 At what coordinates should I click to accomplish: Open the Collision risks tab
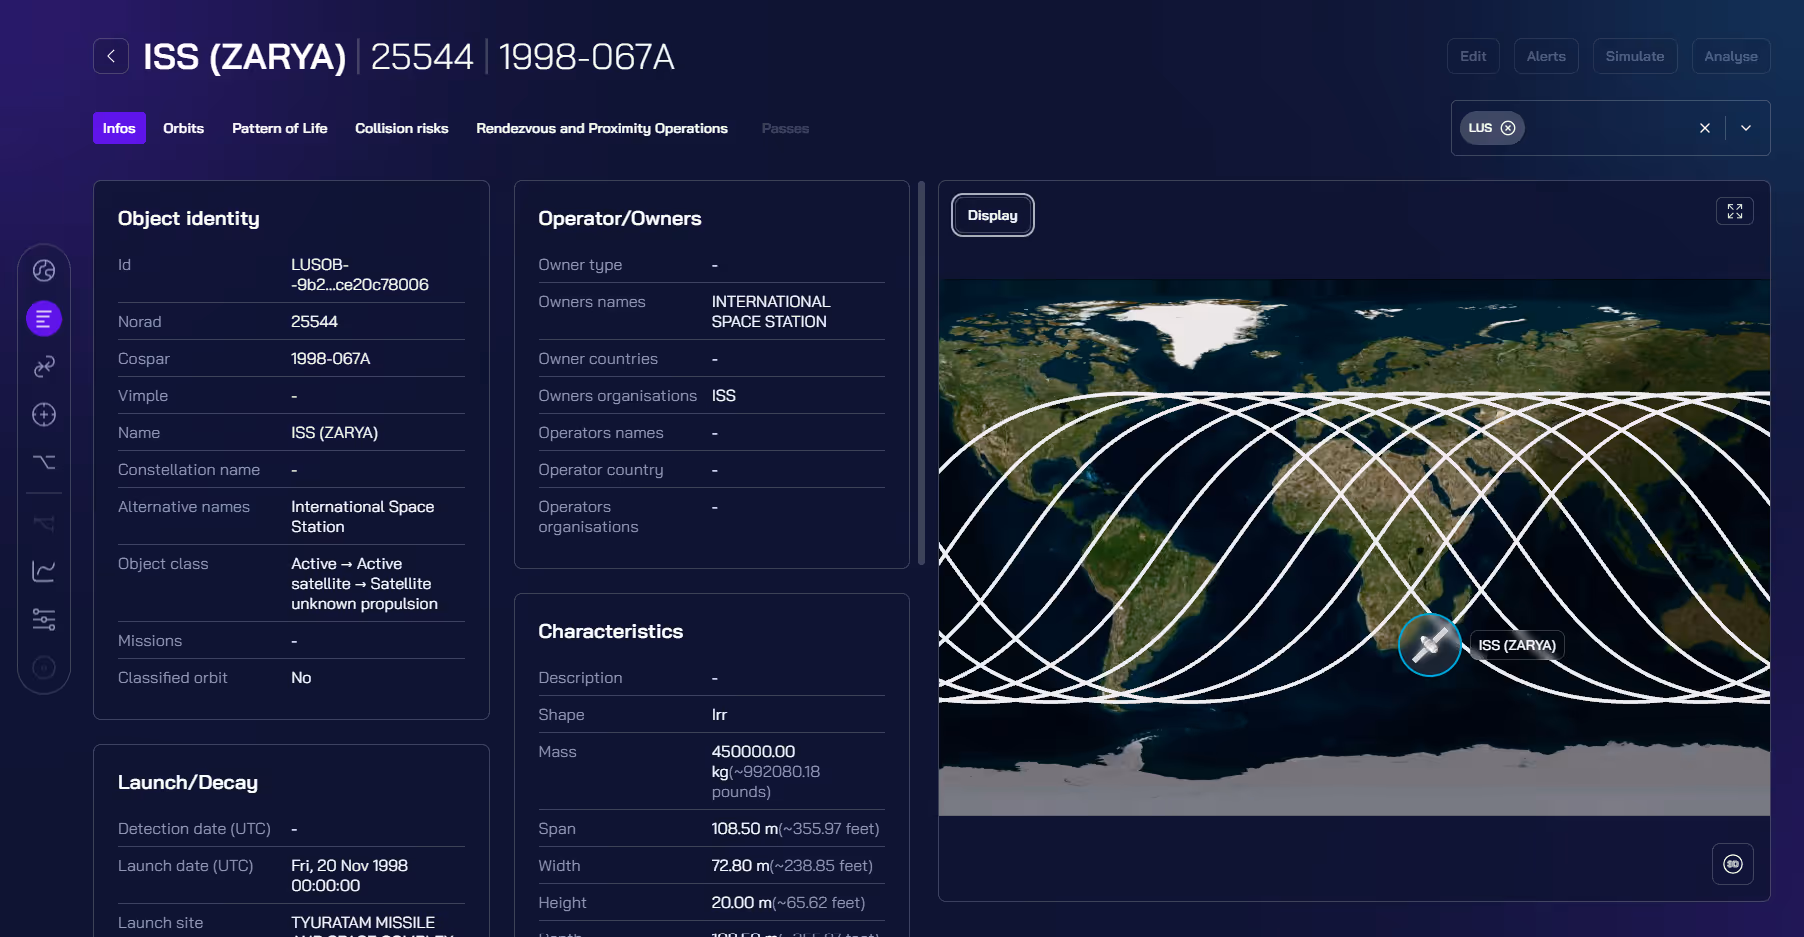[402, 128]
